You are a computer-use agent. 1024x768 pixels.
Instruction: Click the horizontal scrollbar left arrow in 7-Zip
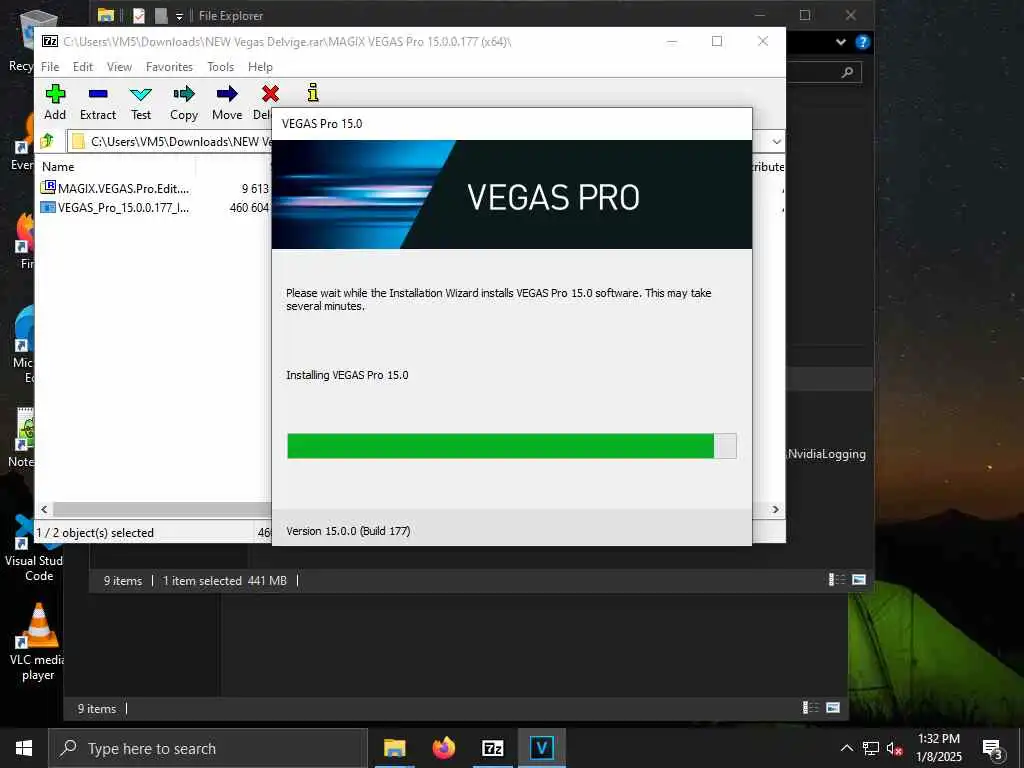tap(44, 509)
